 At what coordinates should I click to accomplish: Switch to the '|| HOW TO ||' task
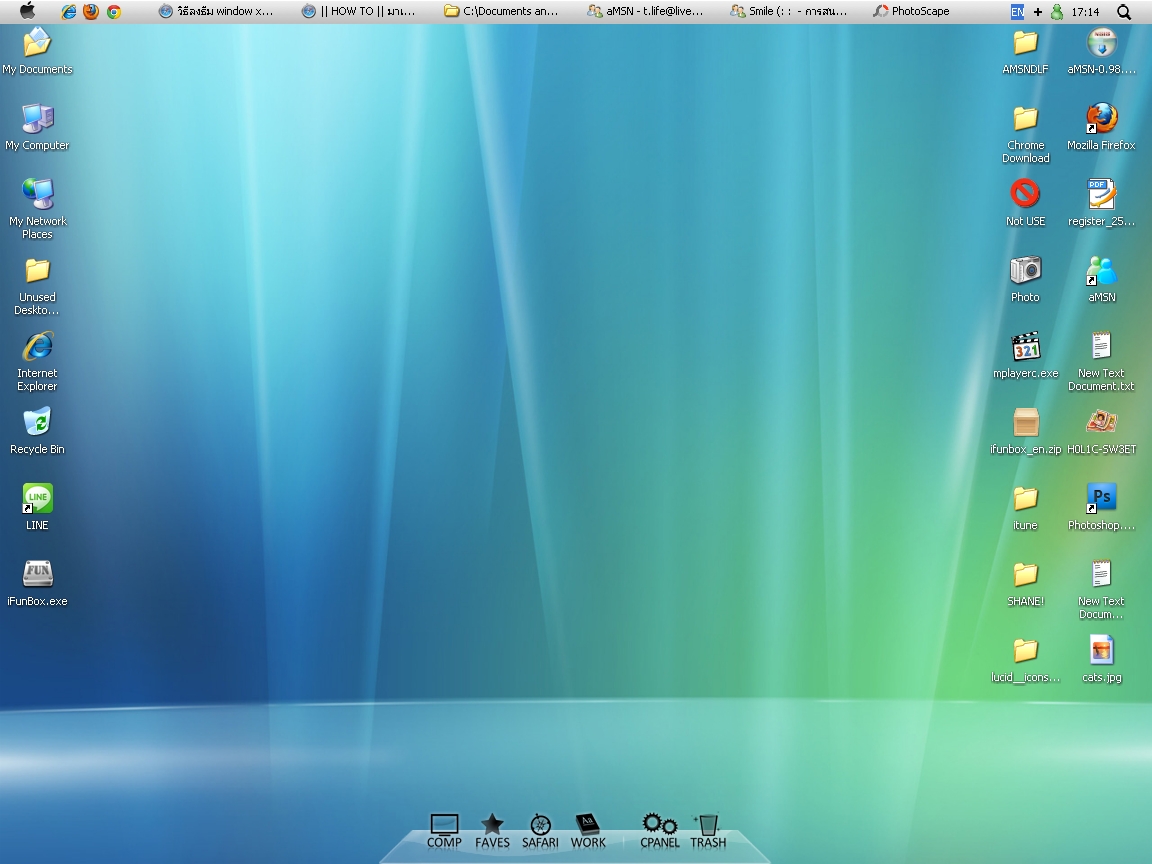click(x=360, y=11)
